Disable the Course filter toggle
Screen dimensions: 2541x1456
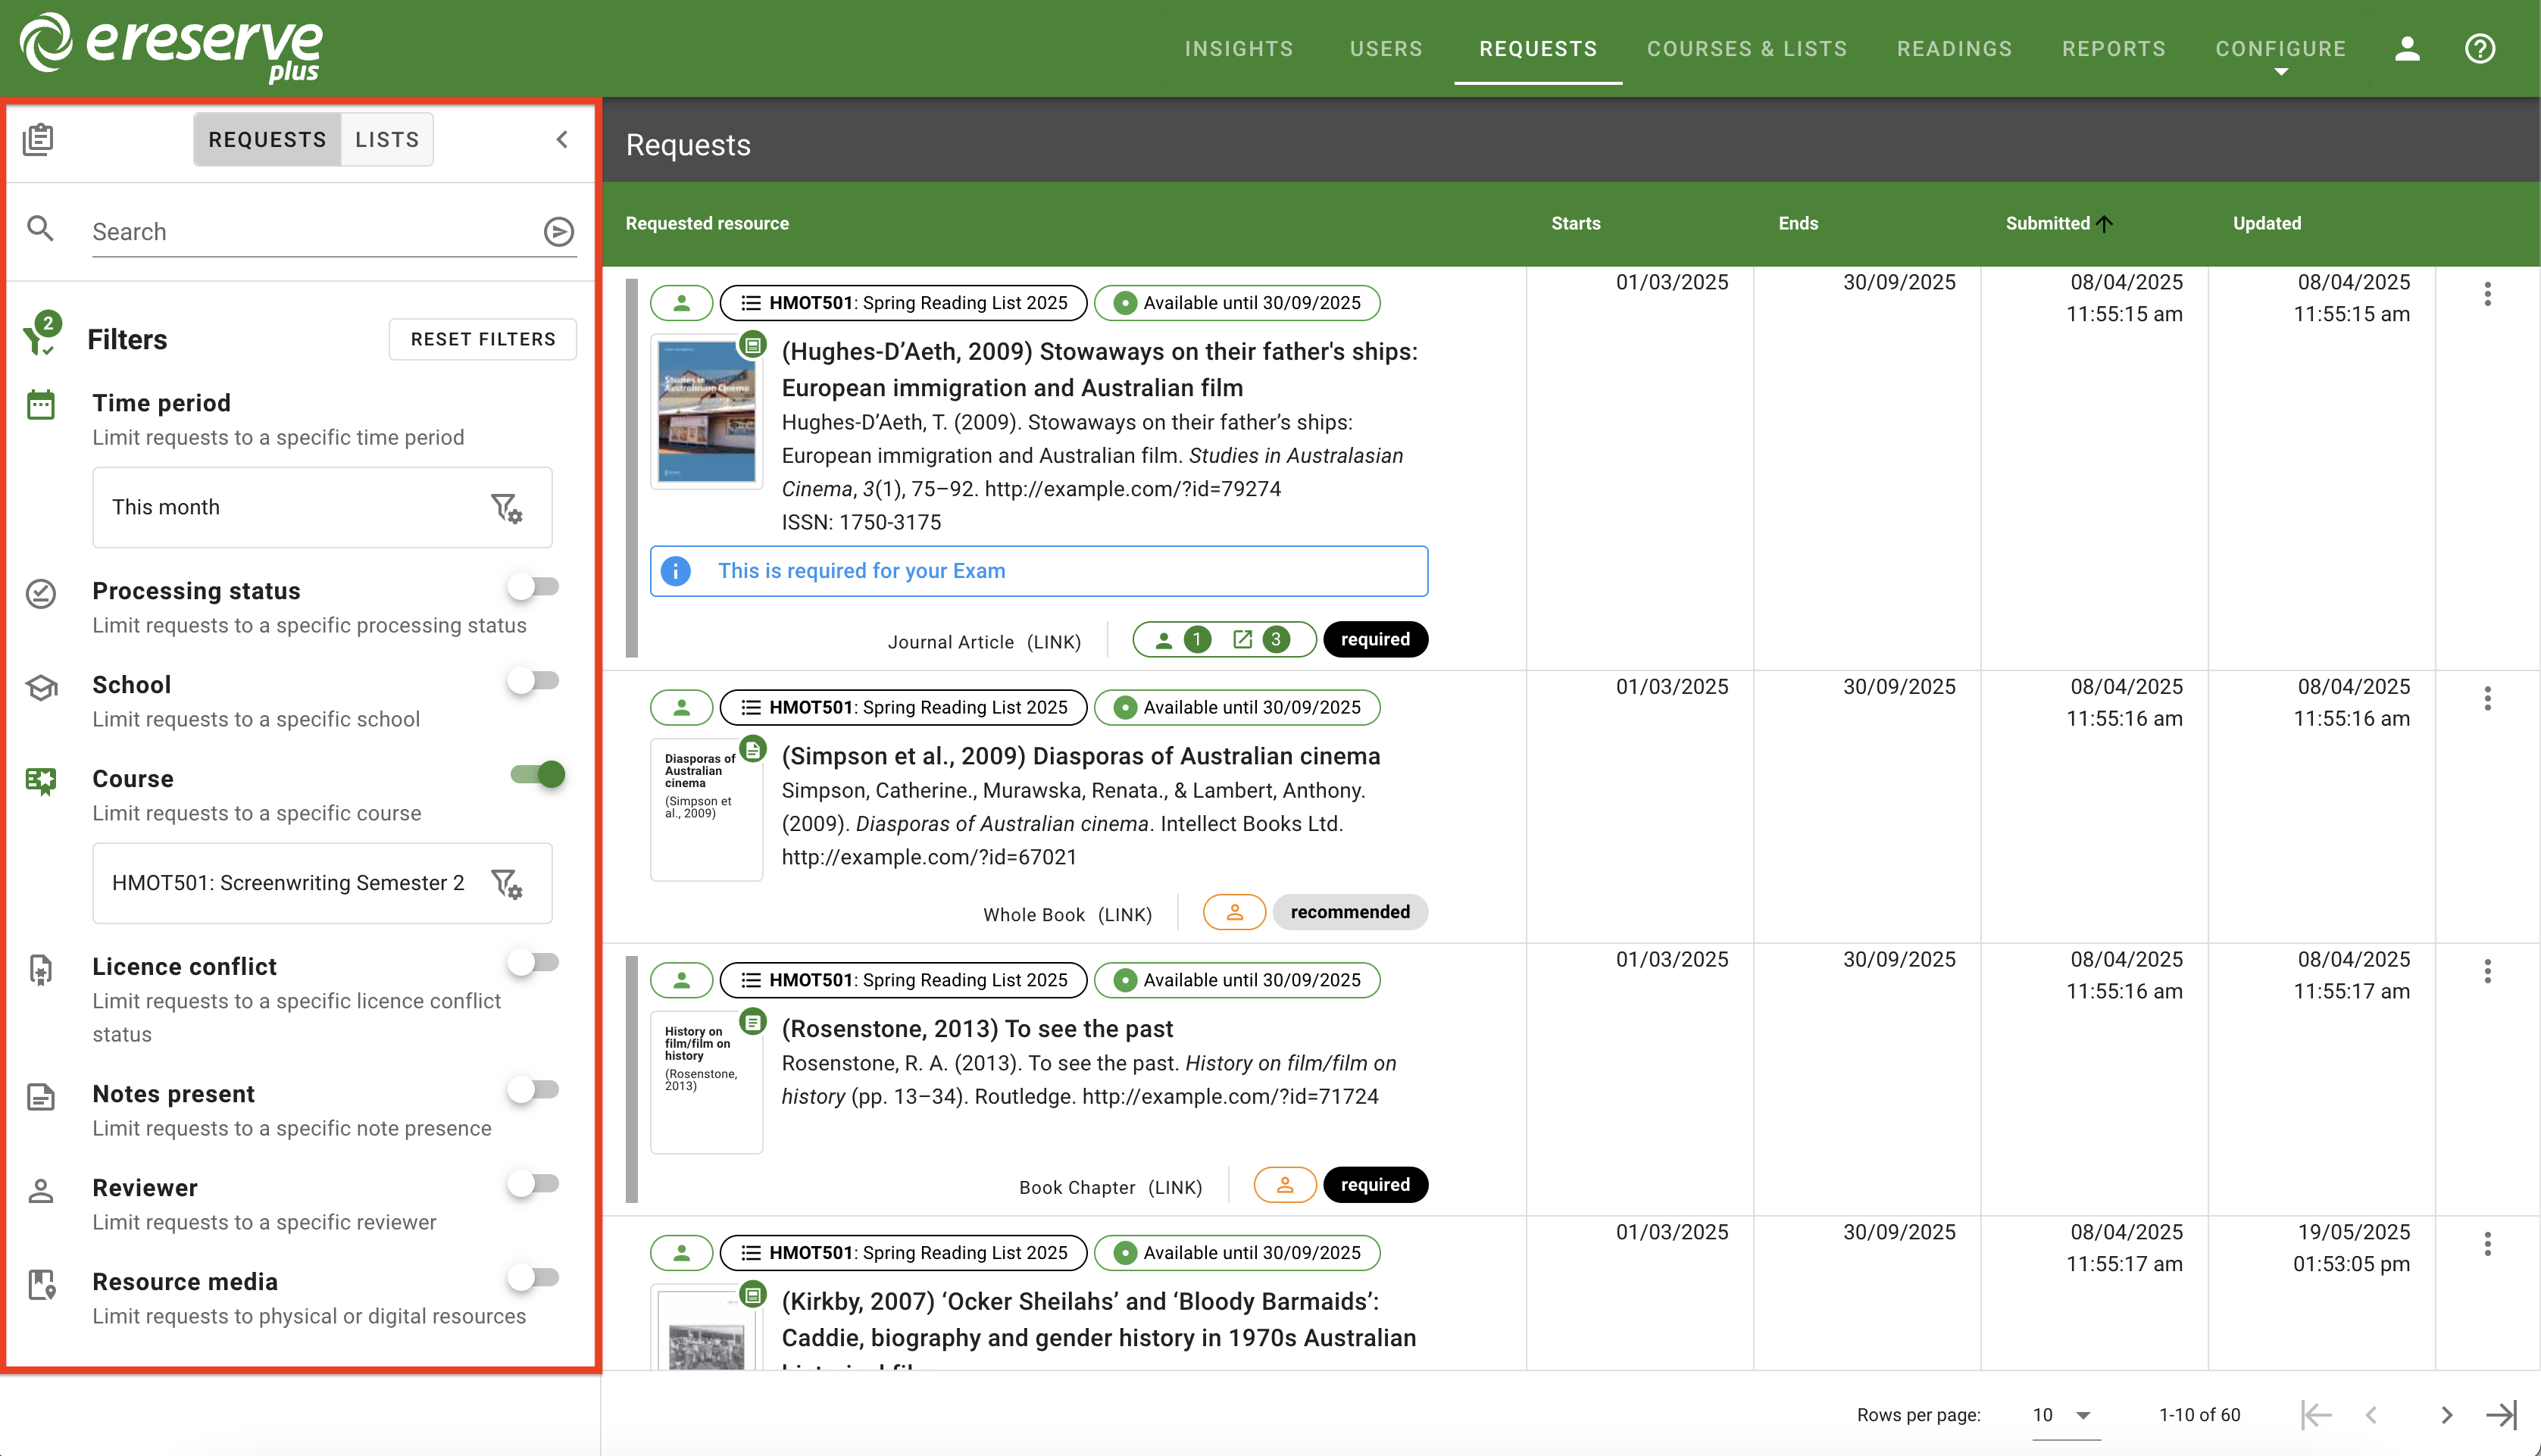point(537,773)
